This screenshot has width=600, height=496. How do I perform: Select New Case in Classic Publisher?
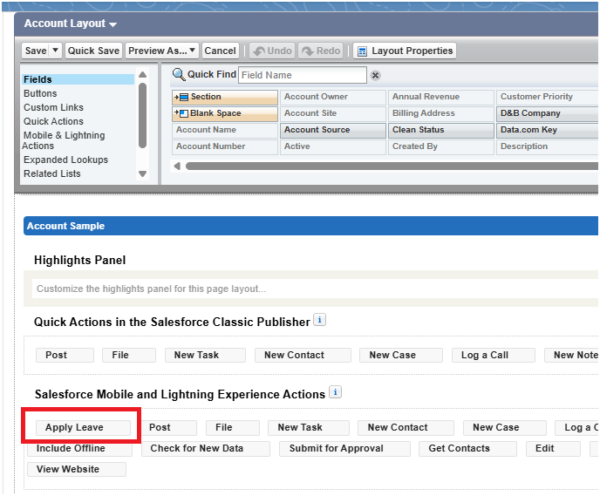point(401,356)
